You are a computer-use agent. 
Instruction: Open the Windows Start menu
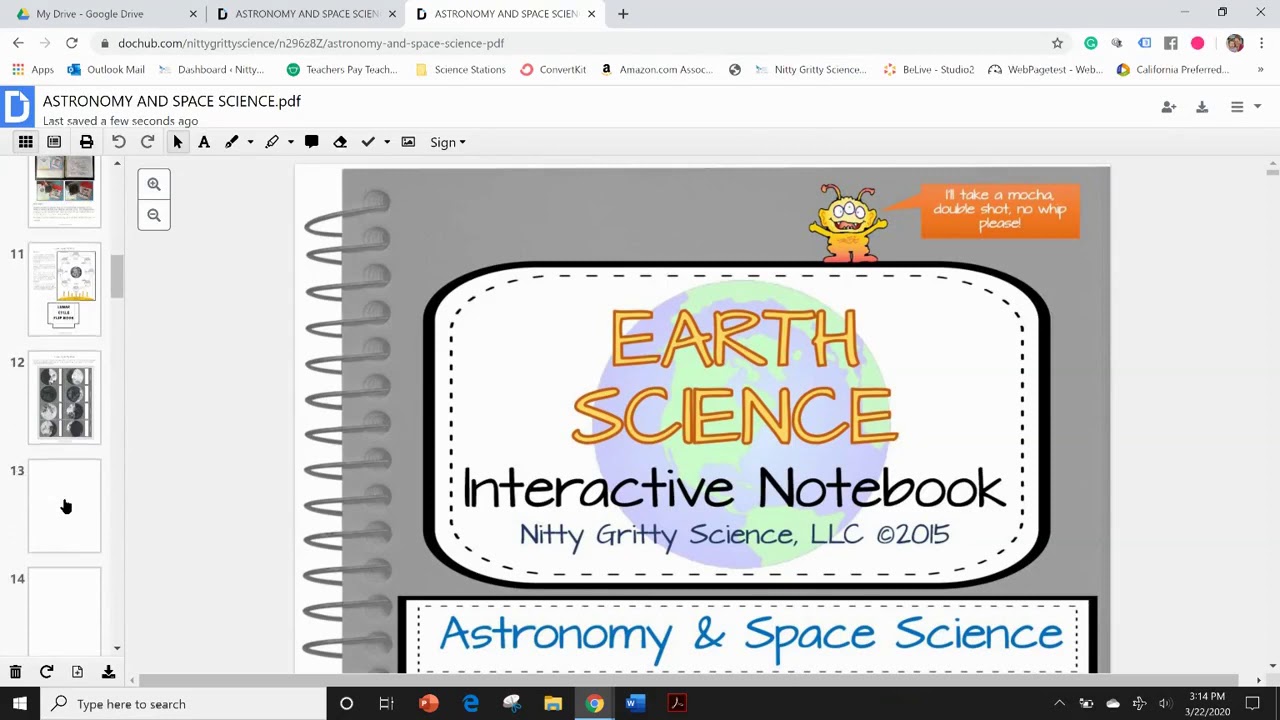tap(20, 704)
